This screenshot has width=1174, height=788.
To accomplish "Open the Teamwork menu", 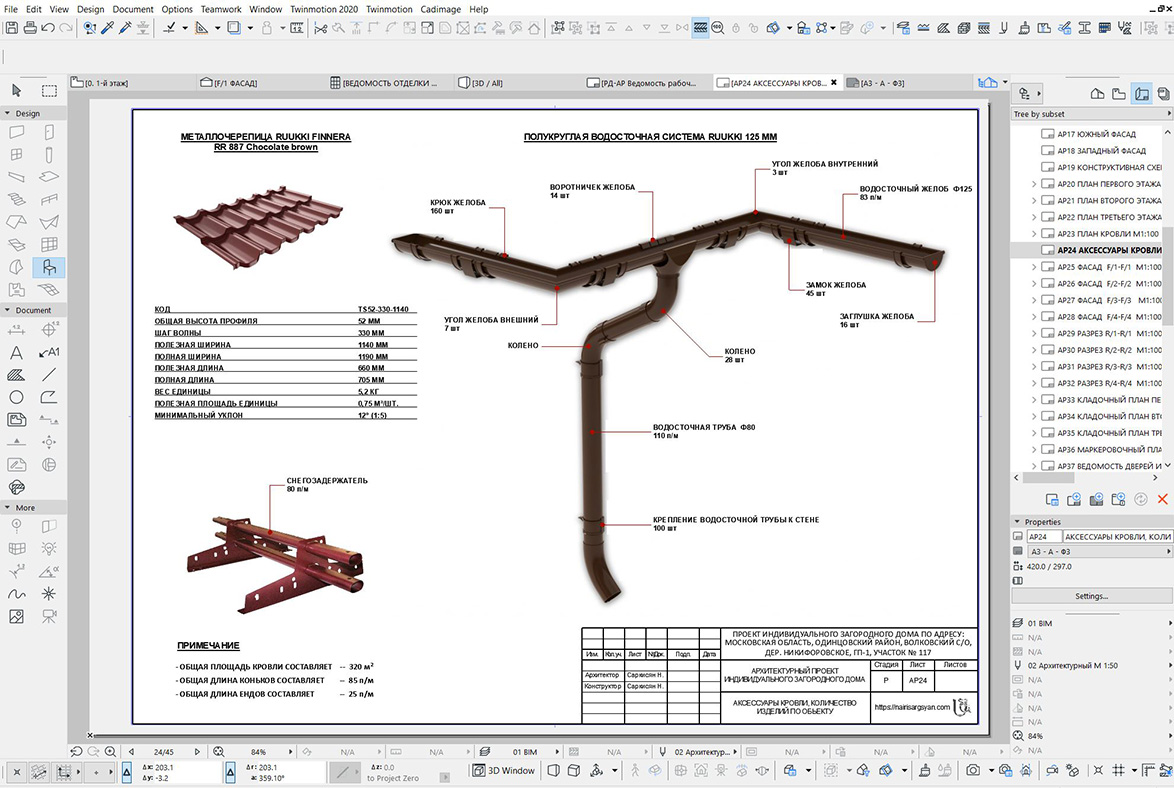I will [x=221, y=9].
